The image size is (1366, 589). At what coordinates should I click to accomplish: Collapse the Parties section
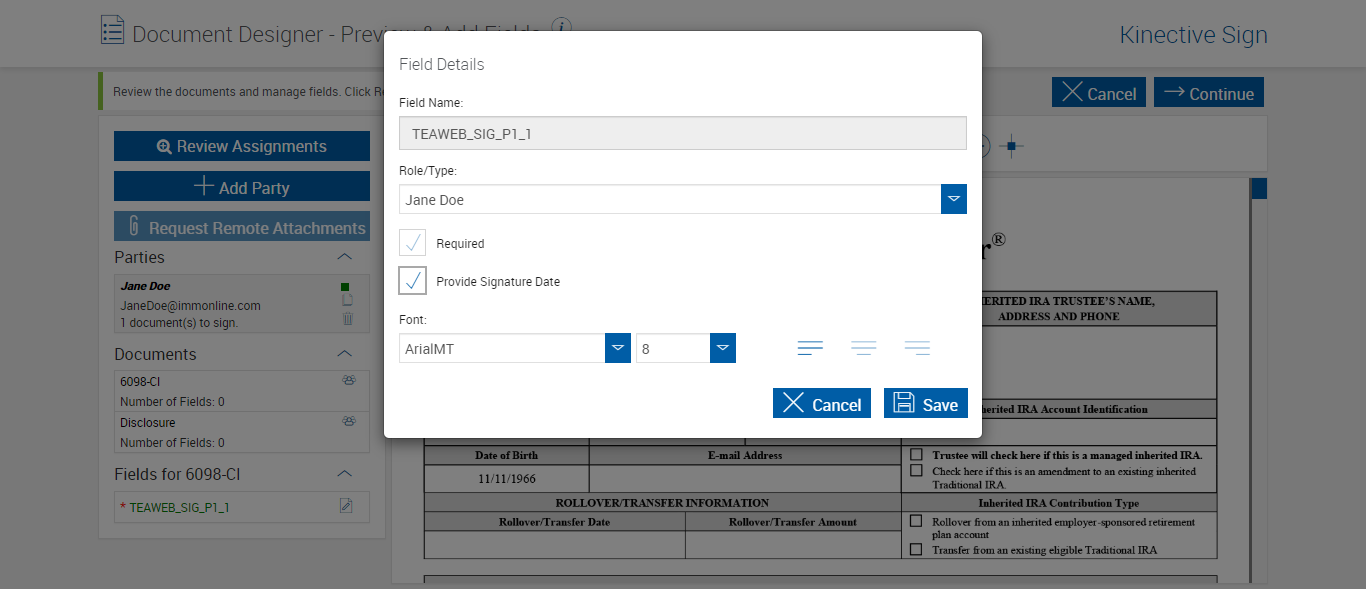click(345, 257)
